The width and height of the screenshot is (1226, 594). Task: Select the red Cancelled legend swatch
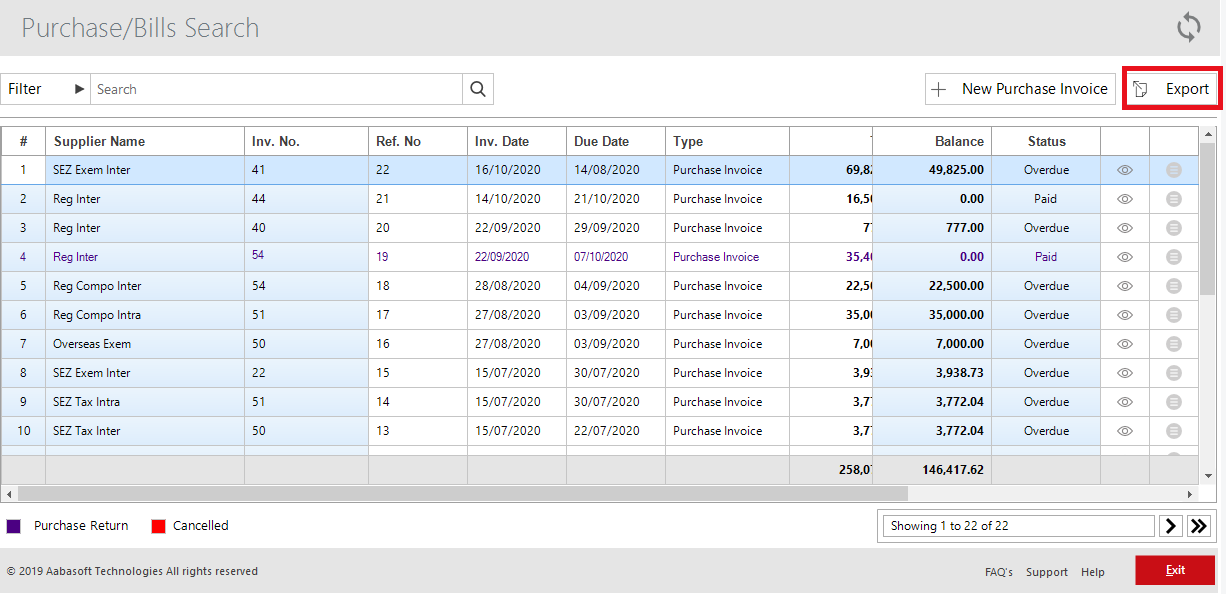tap(158, 525)
